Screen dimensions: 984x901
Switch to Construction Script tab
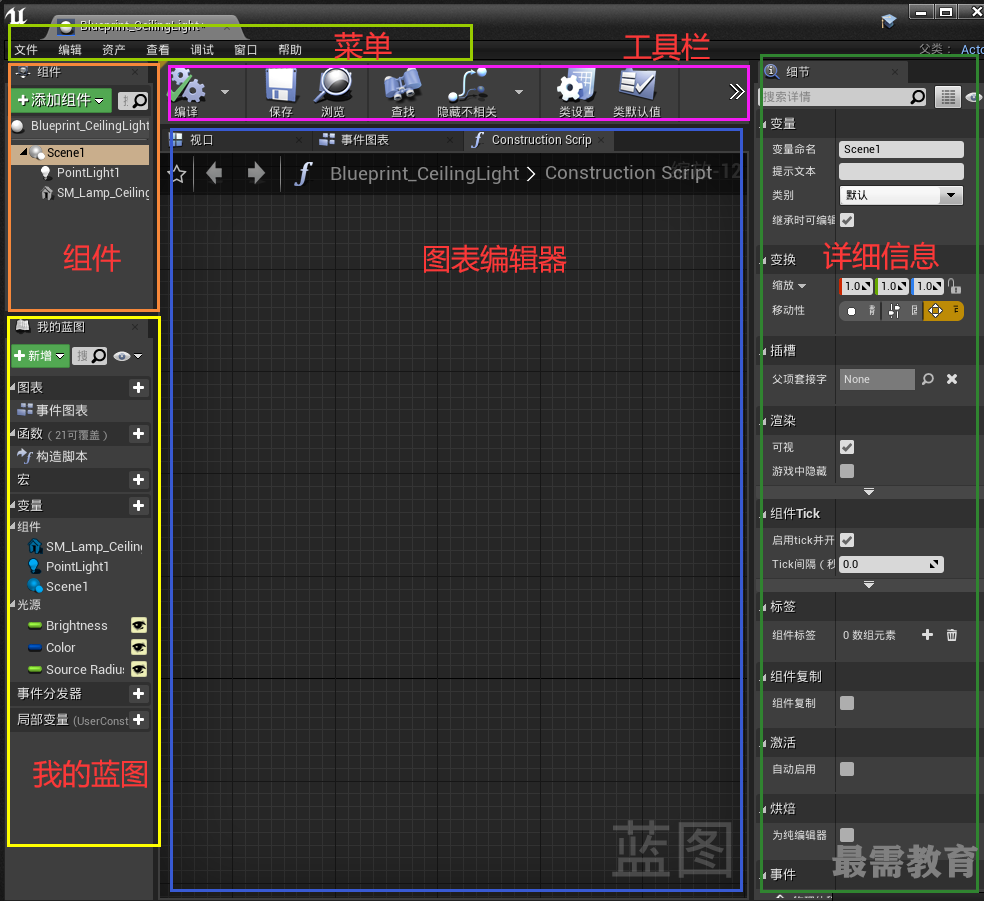(x=541, y=140)
